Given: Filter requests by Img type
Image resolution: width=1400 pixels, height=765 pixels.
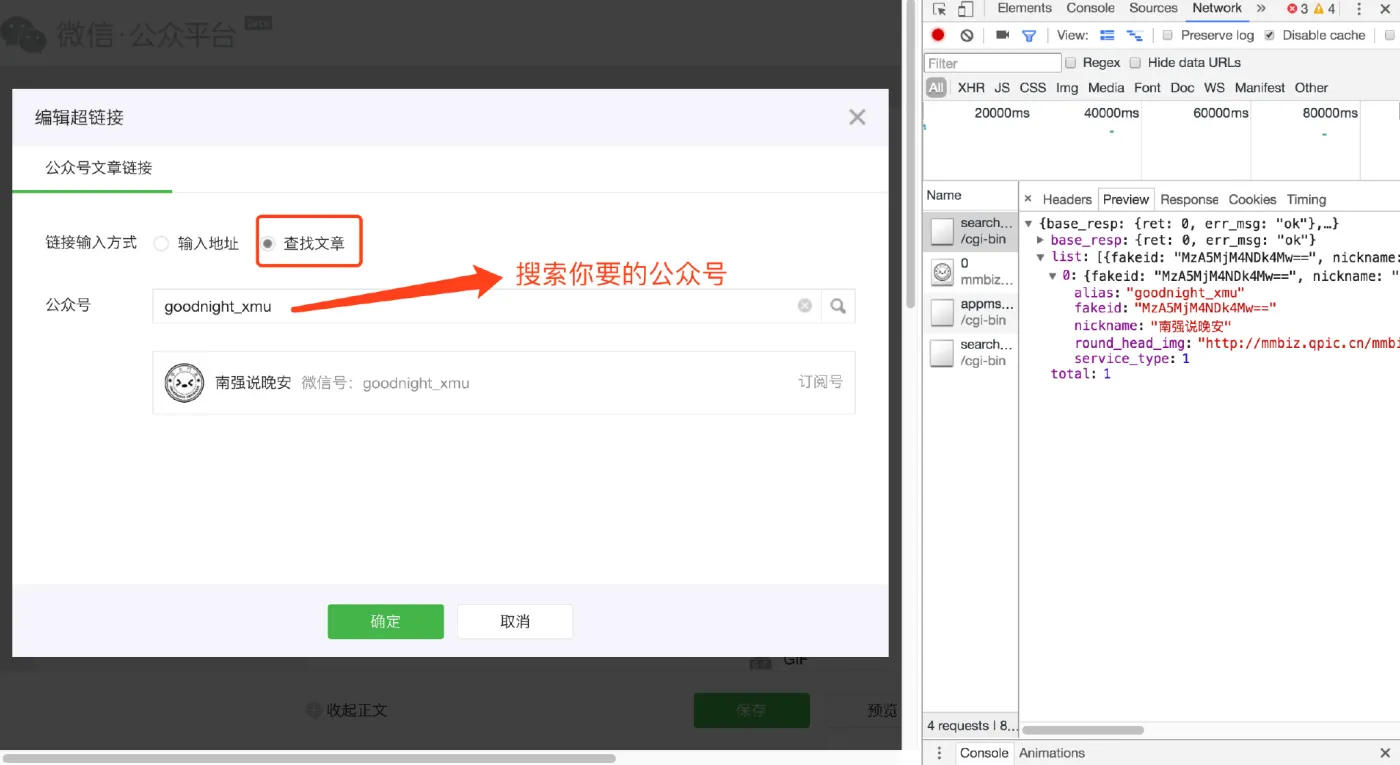Looking at the screenshot, I should tap(1067, 88).
